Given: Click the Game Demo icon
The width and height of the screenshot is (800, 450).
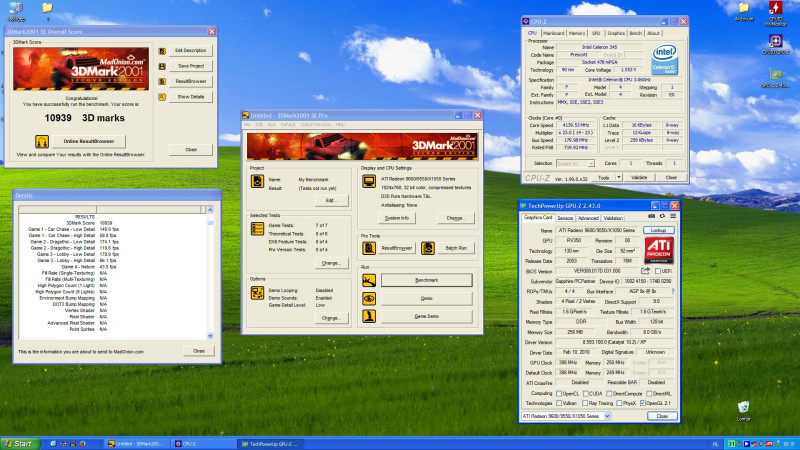Looking at the screenshot, I should coord(369,316).
